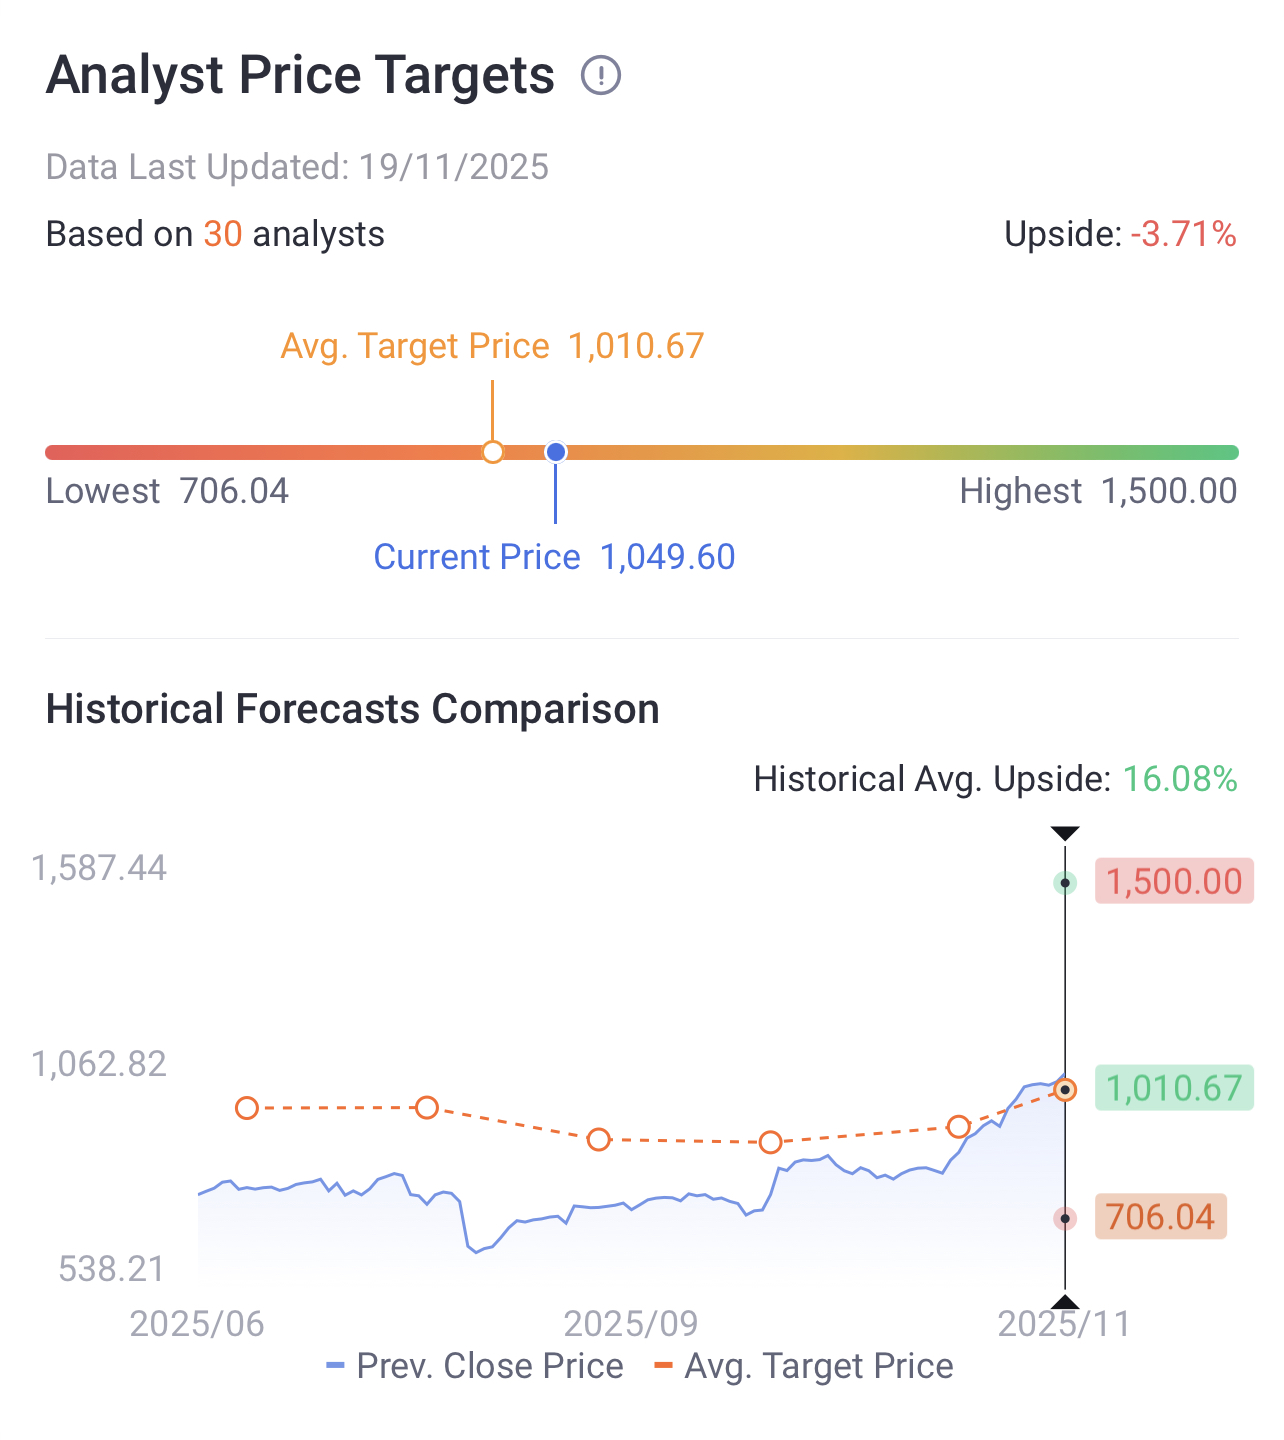Select the third orange target price data point

click(x=598, y=1139)
